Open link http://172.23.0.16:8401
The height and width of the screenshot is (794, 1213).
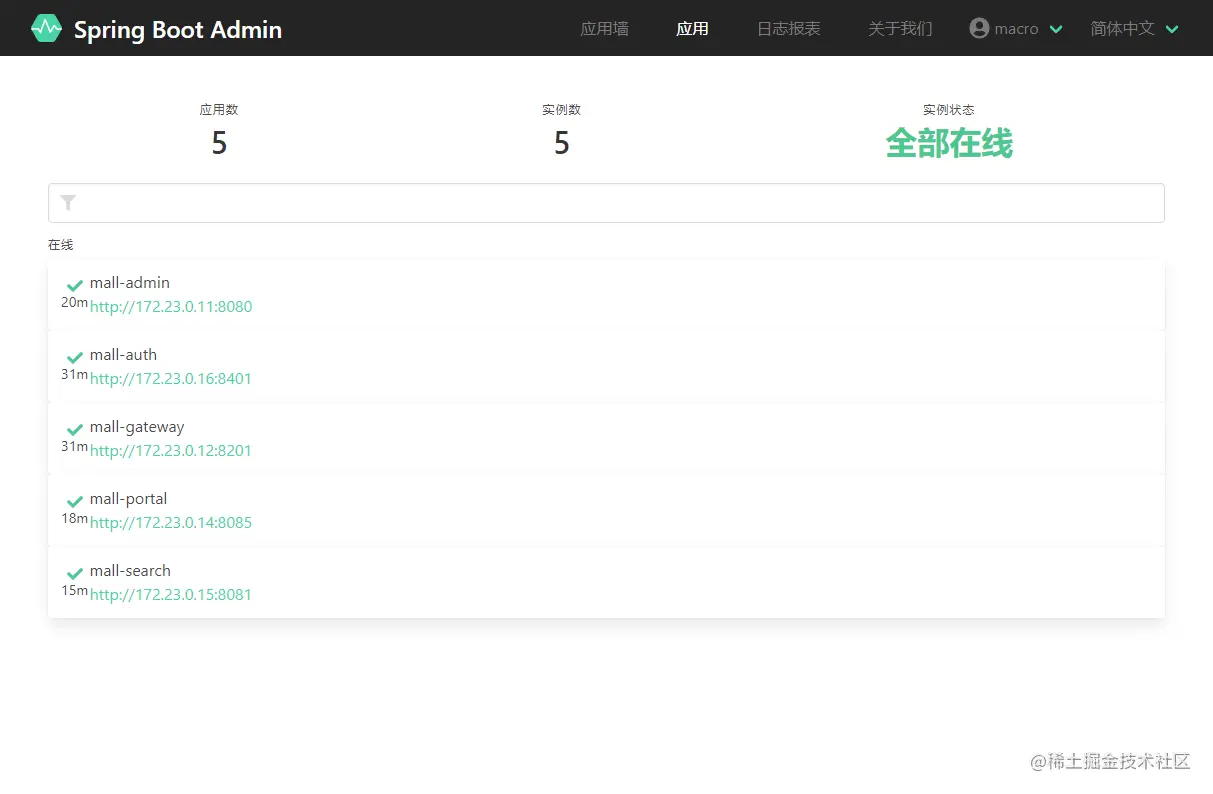click(171, 379)
